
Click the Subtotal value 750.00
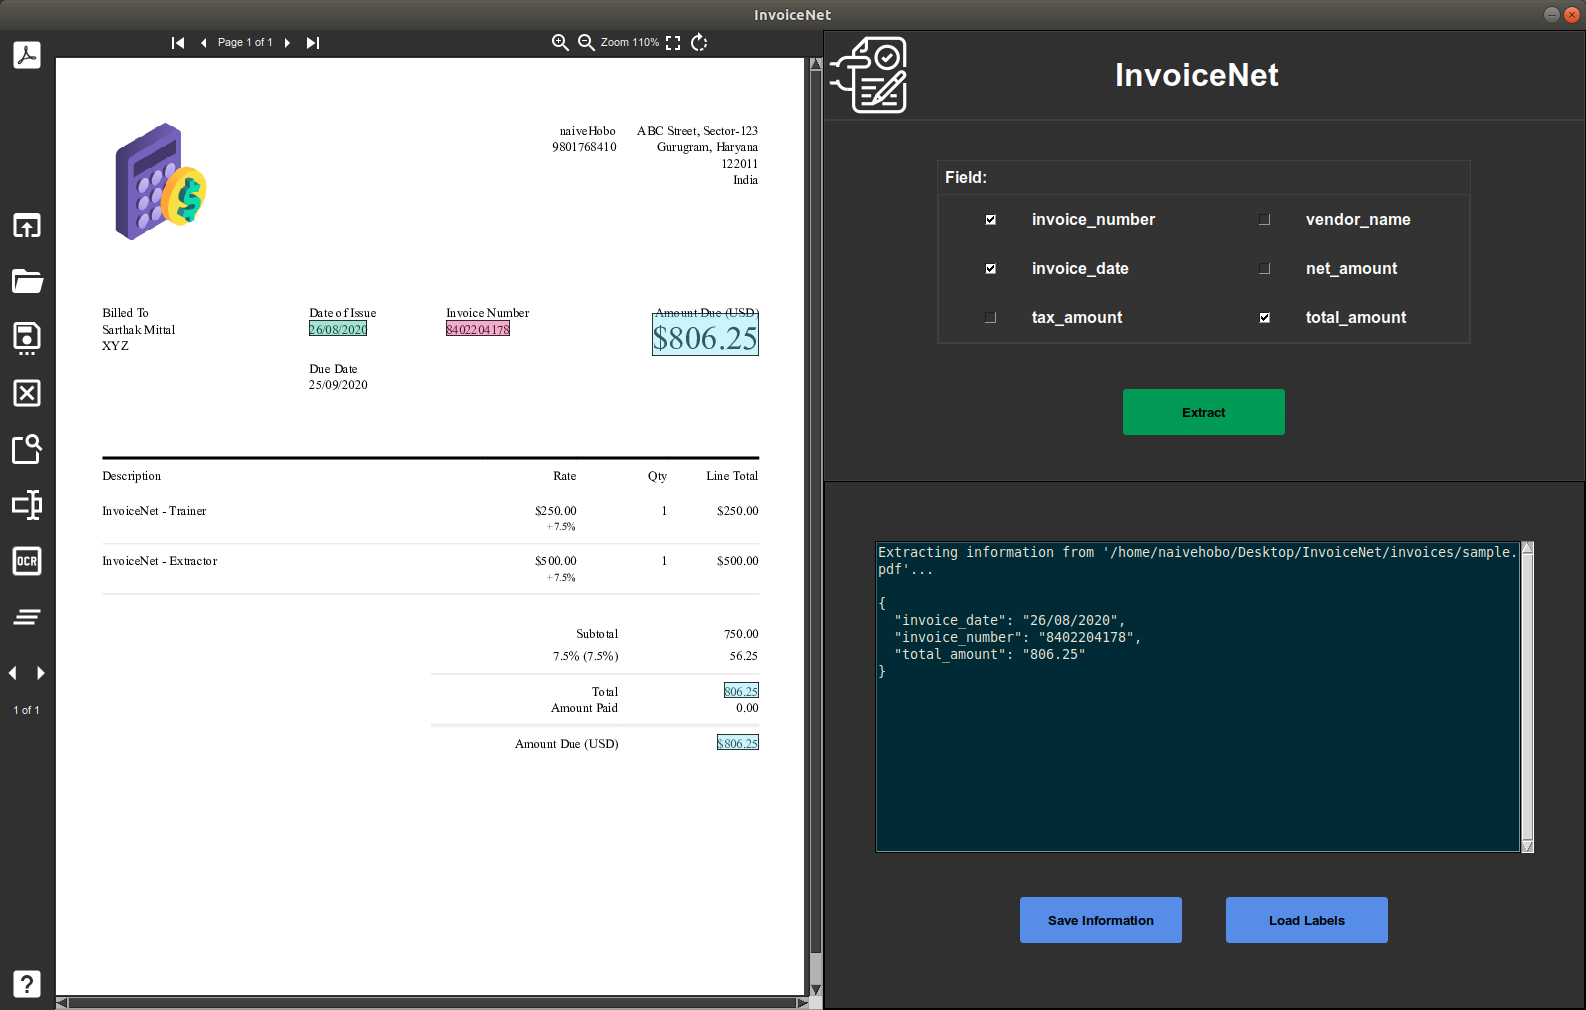point(741,634)
